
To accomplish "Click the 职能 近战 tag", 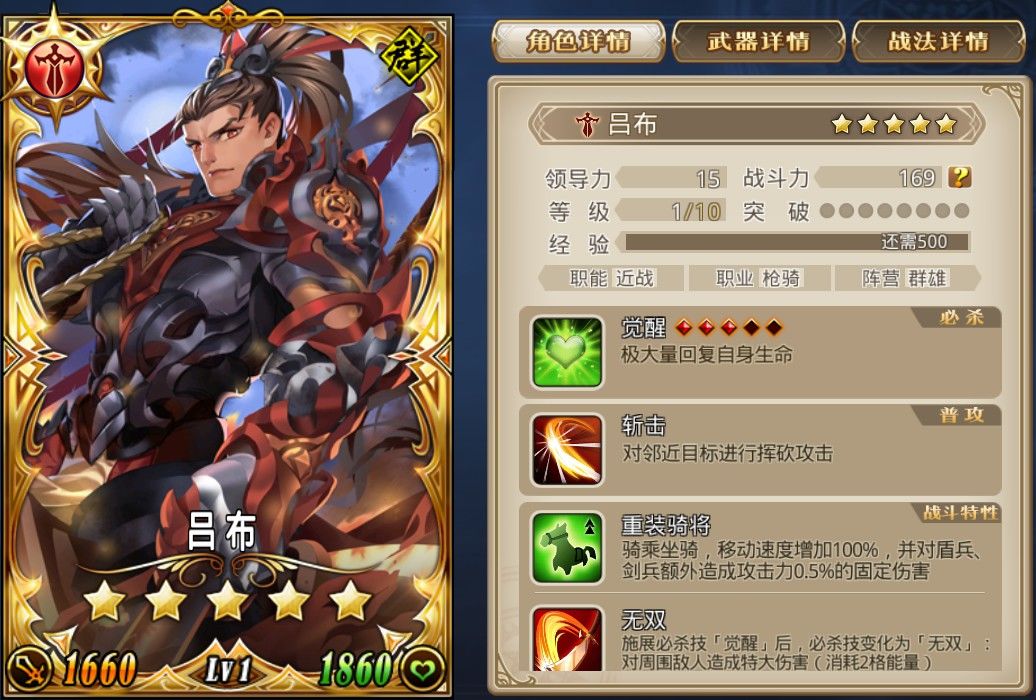I will [x=611, y=278].
